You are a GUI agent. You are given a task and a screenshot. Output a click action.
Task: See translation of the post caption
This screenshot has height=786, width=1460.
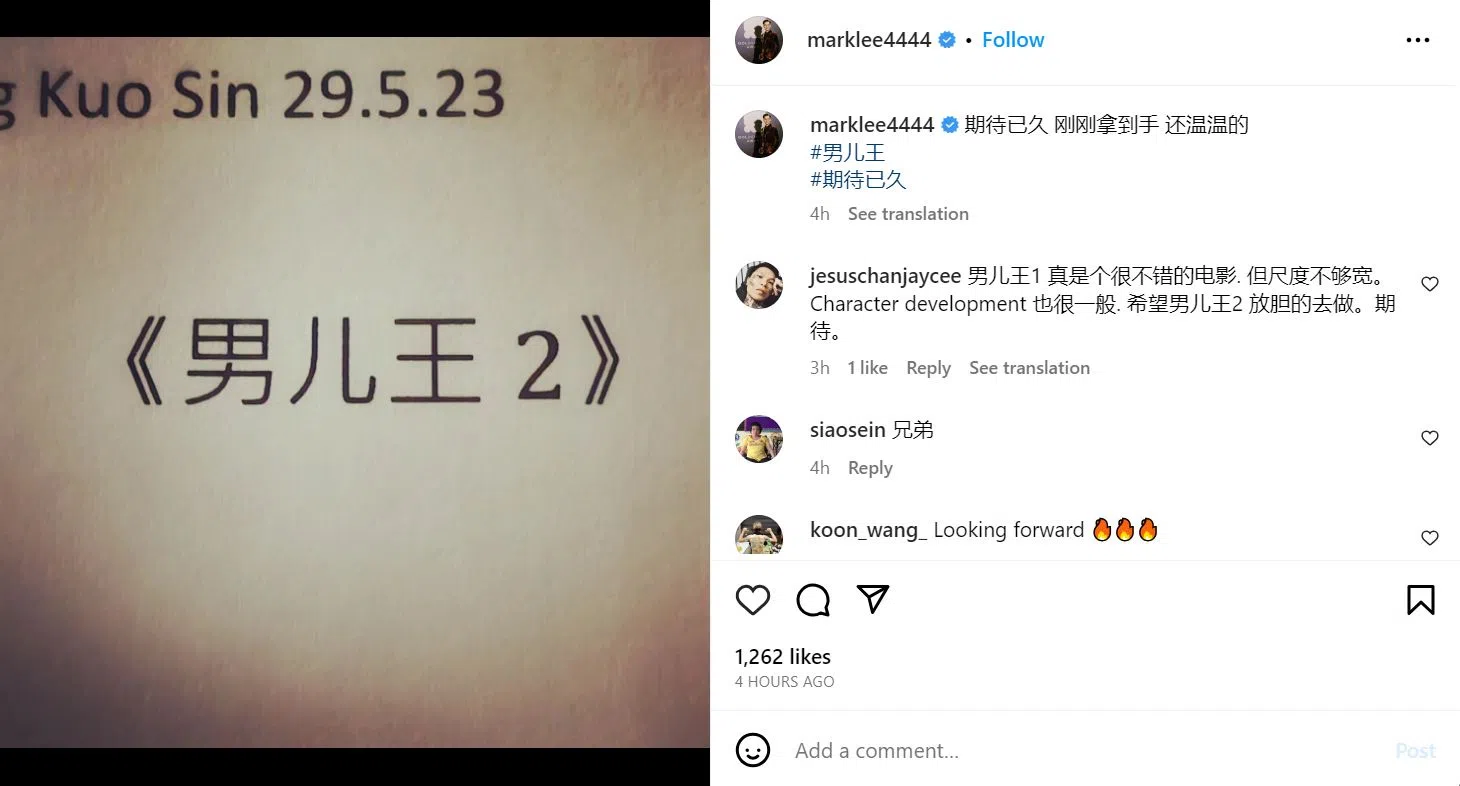tap(908, 214)
